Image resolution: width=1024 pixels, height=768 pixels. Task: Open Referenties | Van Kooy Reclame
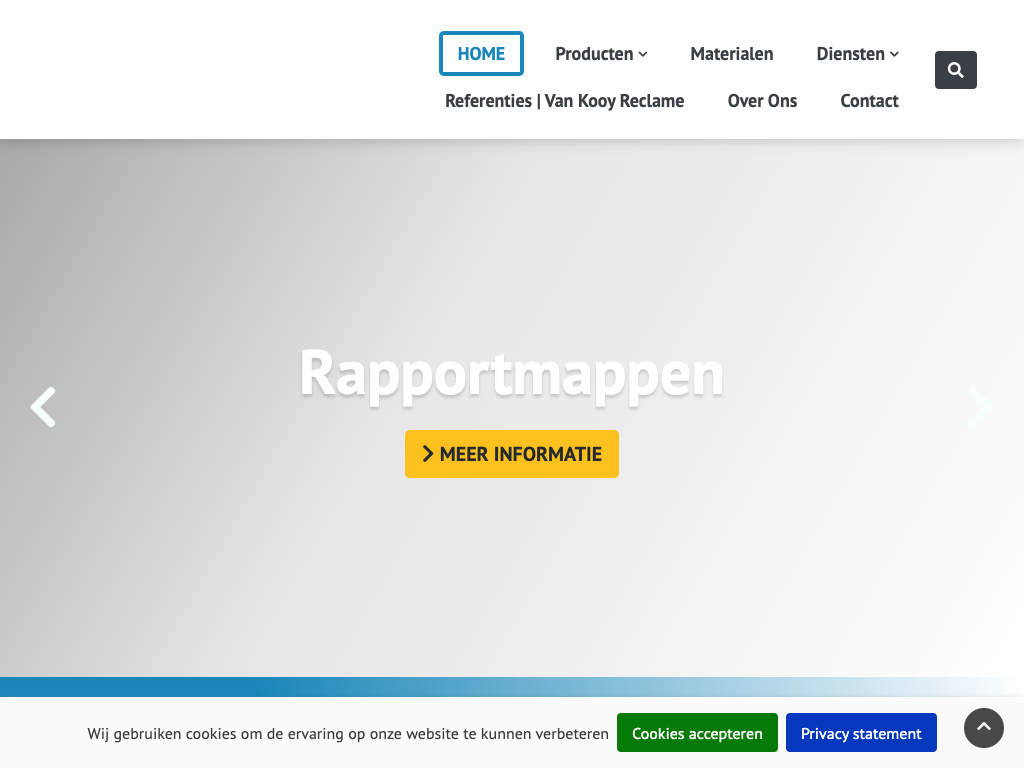(x=564, y=101)
